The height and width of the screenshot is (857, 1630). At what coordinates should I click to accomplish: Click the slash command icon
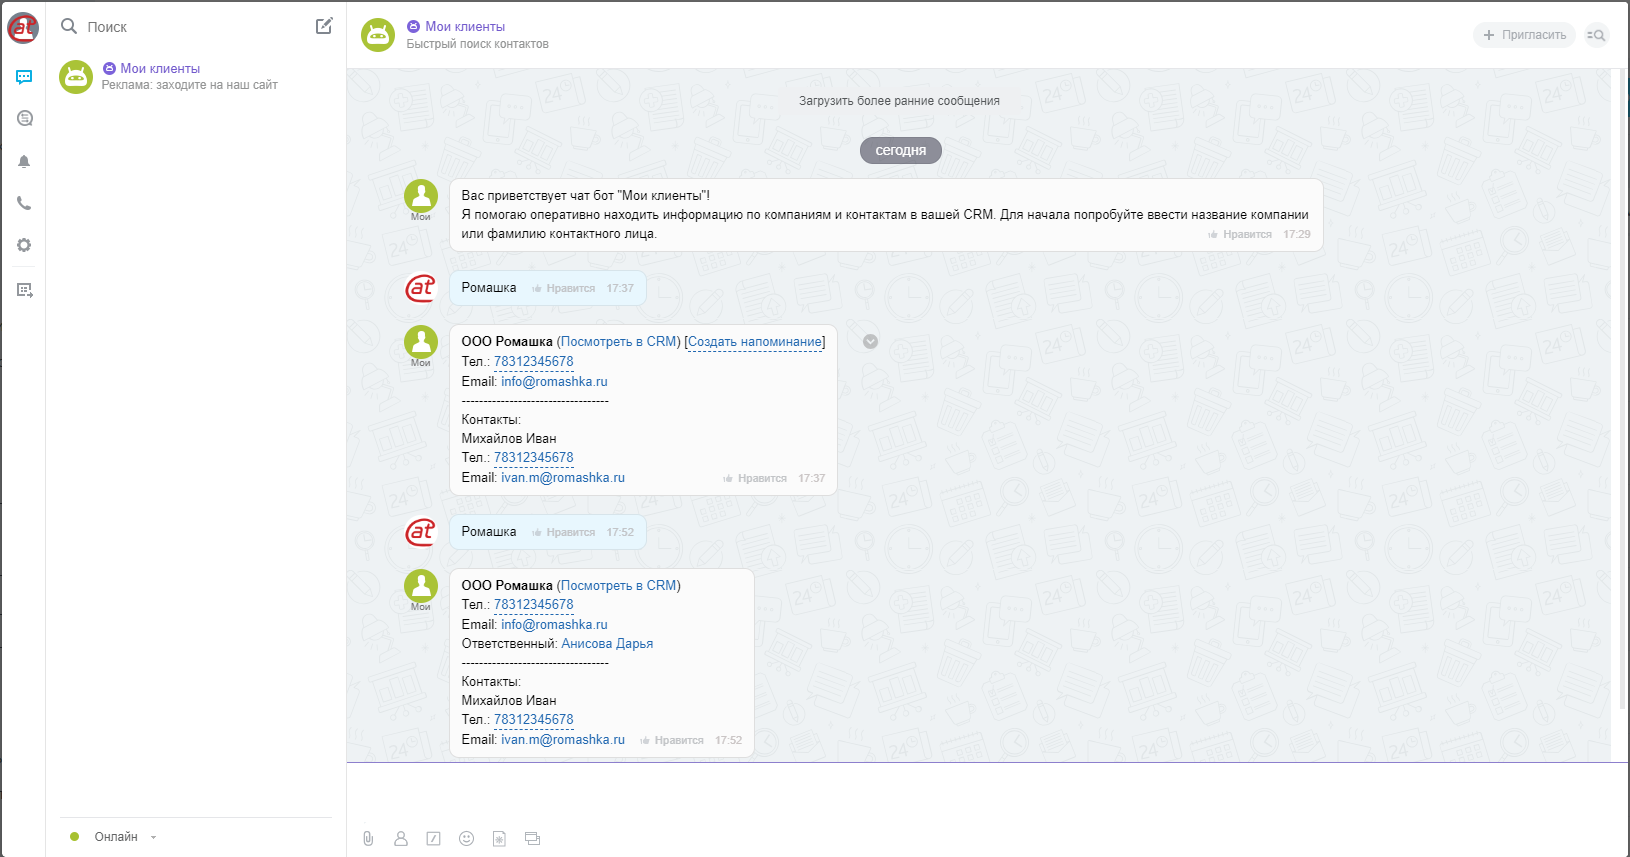(x=433, y=839)
